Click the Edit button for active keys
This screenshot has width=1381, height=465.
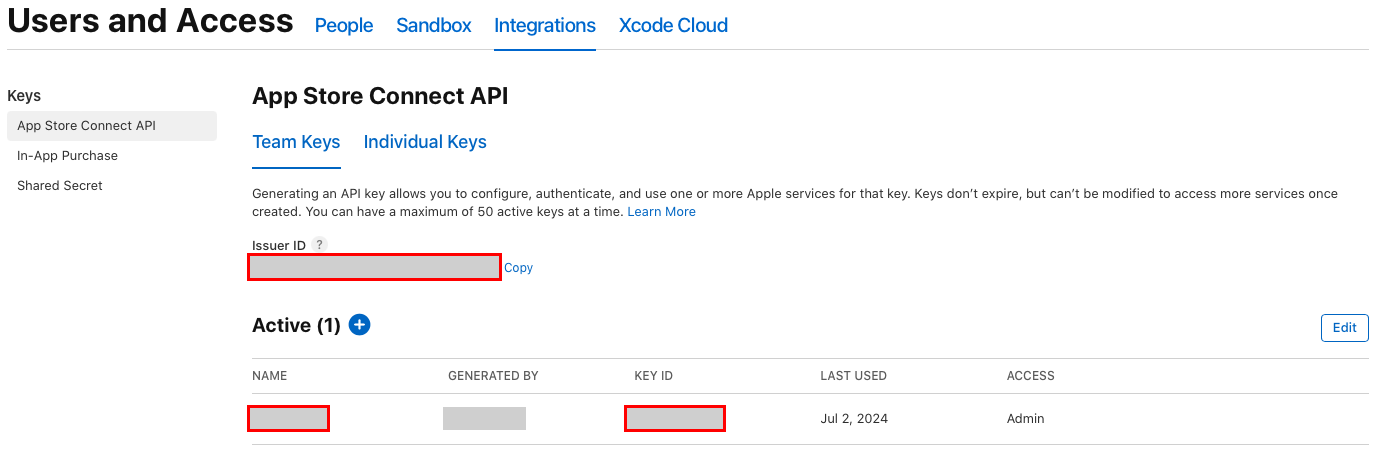point(1344,328)
